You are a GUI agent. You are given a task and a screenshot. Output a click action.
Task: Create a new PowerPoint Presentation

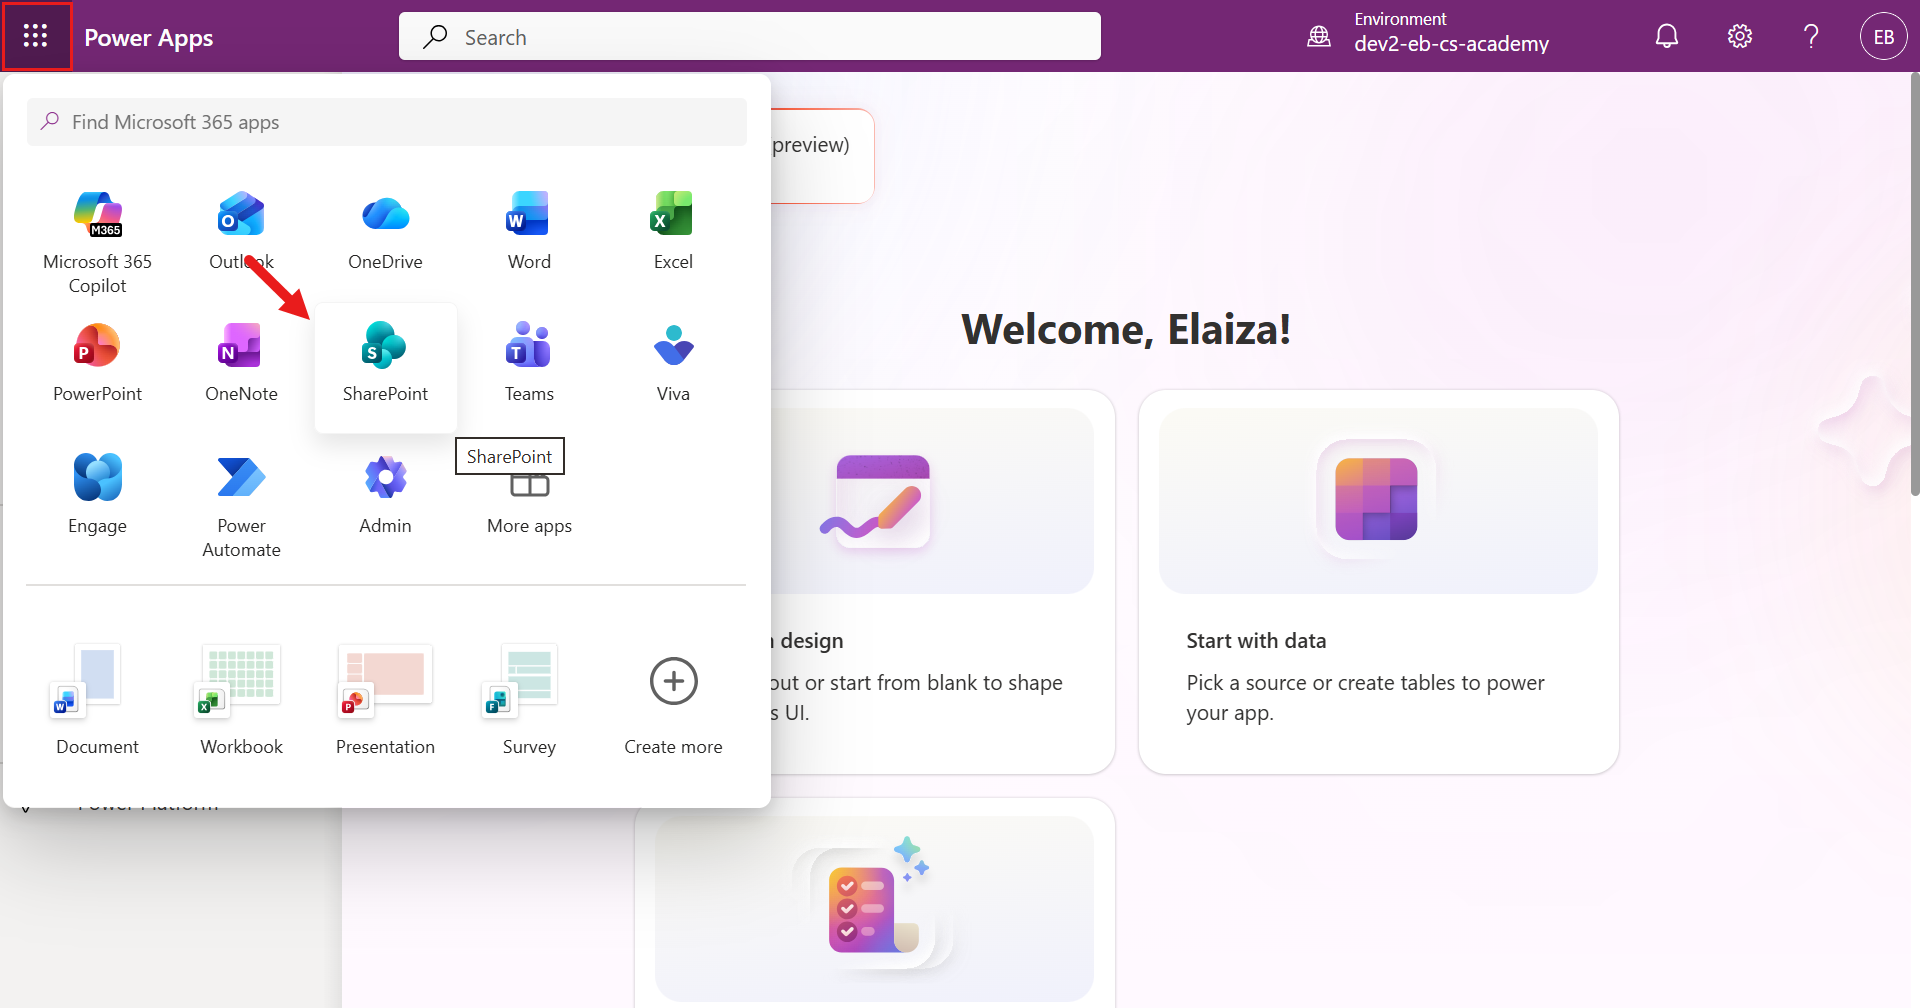385,700
